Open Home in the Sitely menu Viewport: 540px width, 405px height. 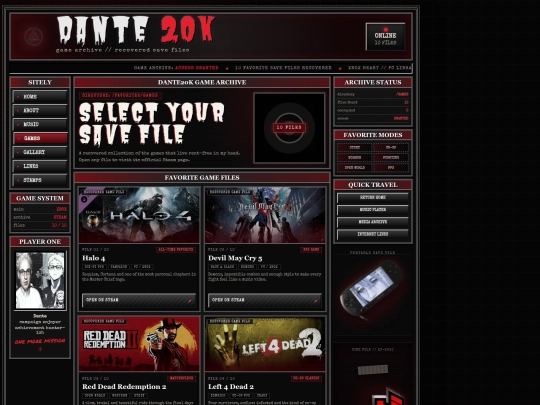(40, 97)
